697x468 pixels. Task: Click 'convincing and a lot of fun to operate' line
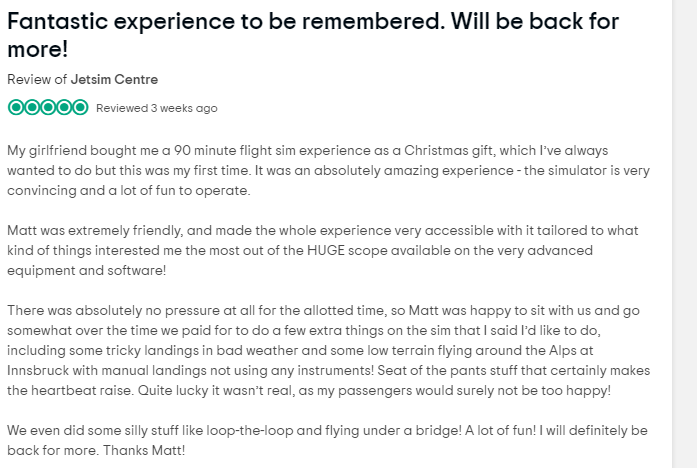pyautogui.click(x=128, y=191)
